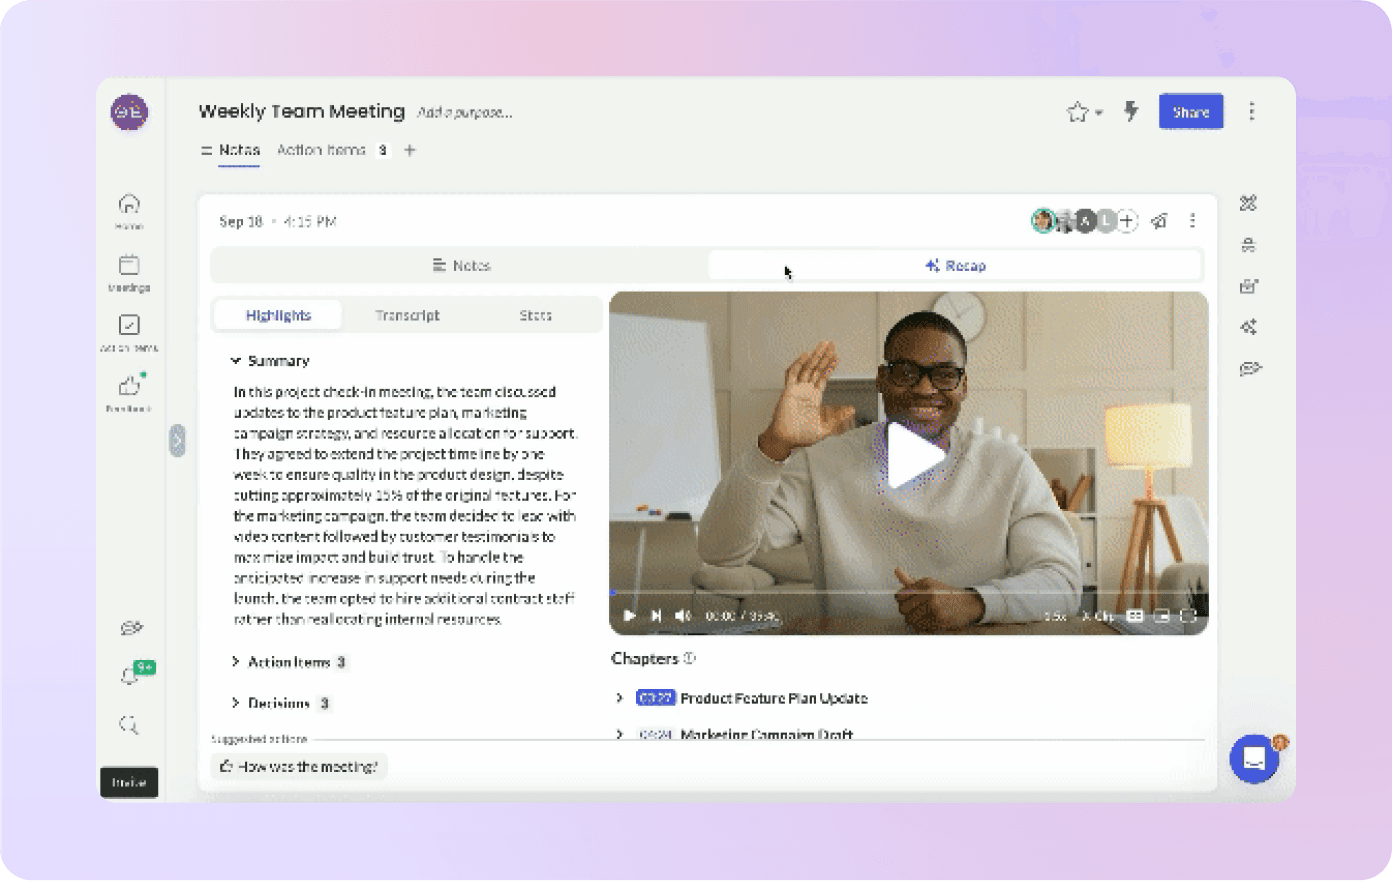The image size is (1392, 881).
Task: Toggle fullscreen on the video player
Action: click(1188, 616)
